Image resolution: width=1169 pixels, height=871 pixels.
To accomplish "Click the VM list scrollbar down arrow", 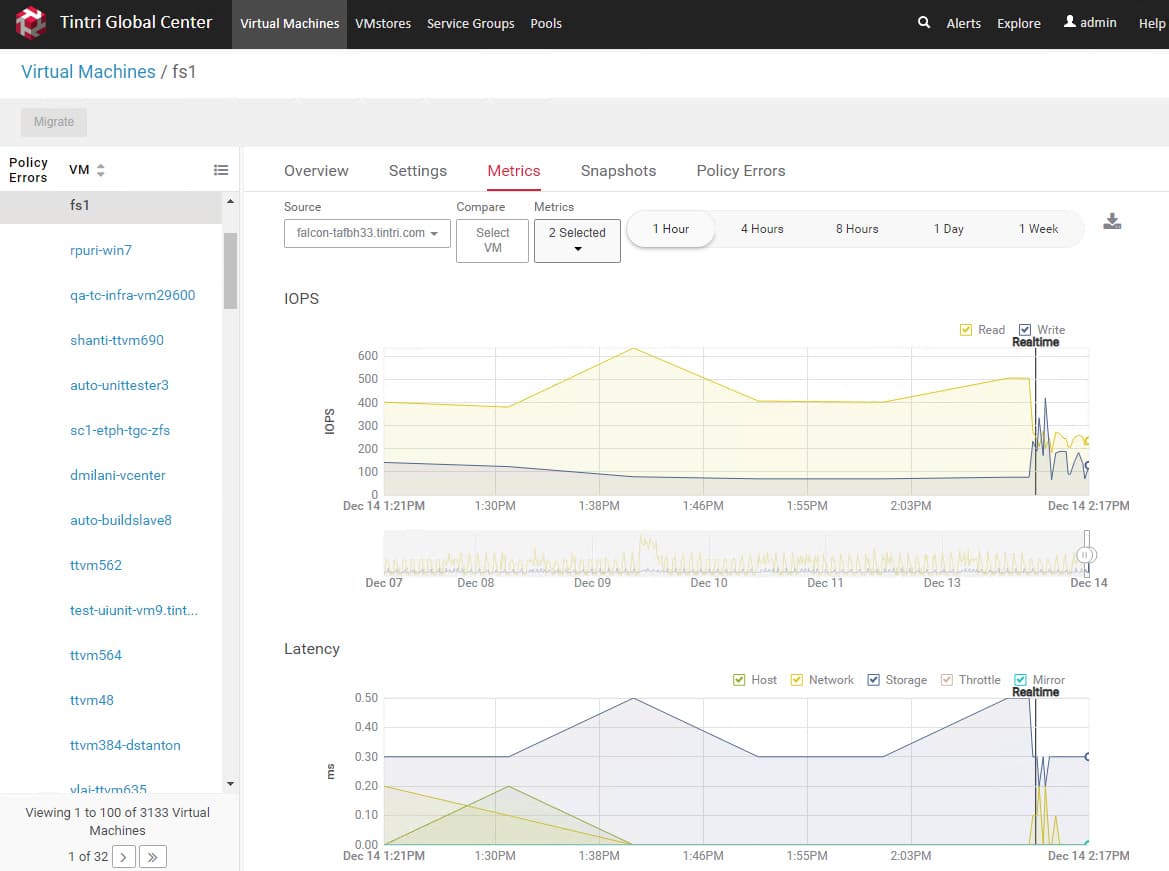I will point(230,784).
